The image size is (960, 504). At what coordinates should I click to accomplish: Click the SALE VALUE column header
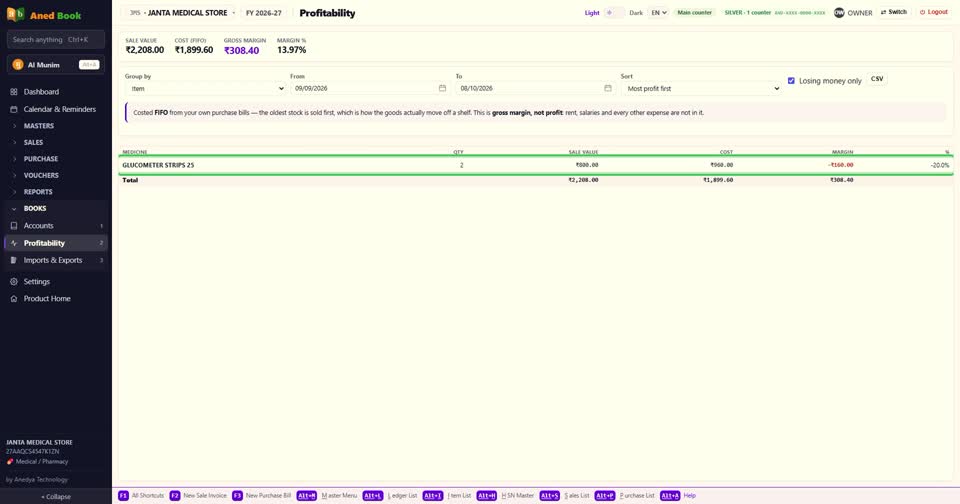pos(583,152)
